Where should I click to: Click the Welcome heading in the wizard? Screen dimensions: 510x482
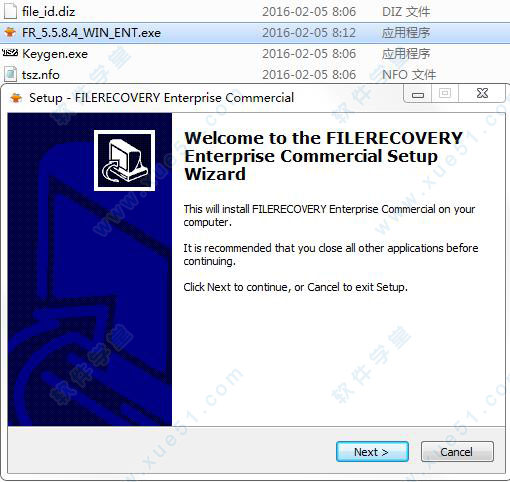point(323,156)
